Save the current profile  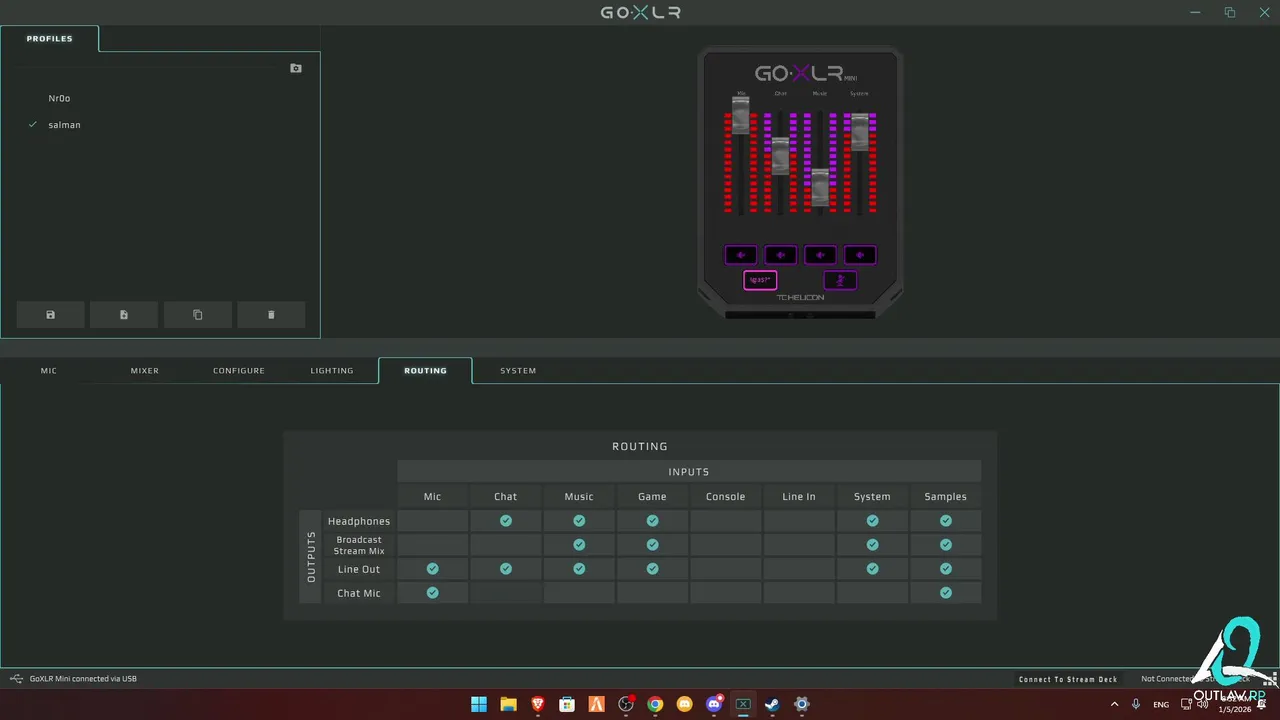51,314
